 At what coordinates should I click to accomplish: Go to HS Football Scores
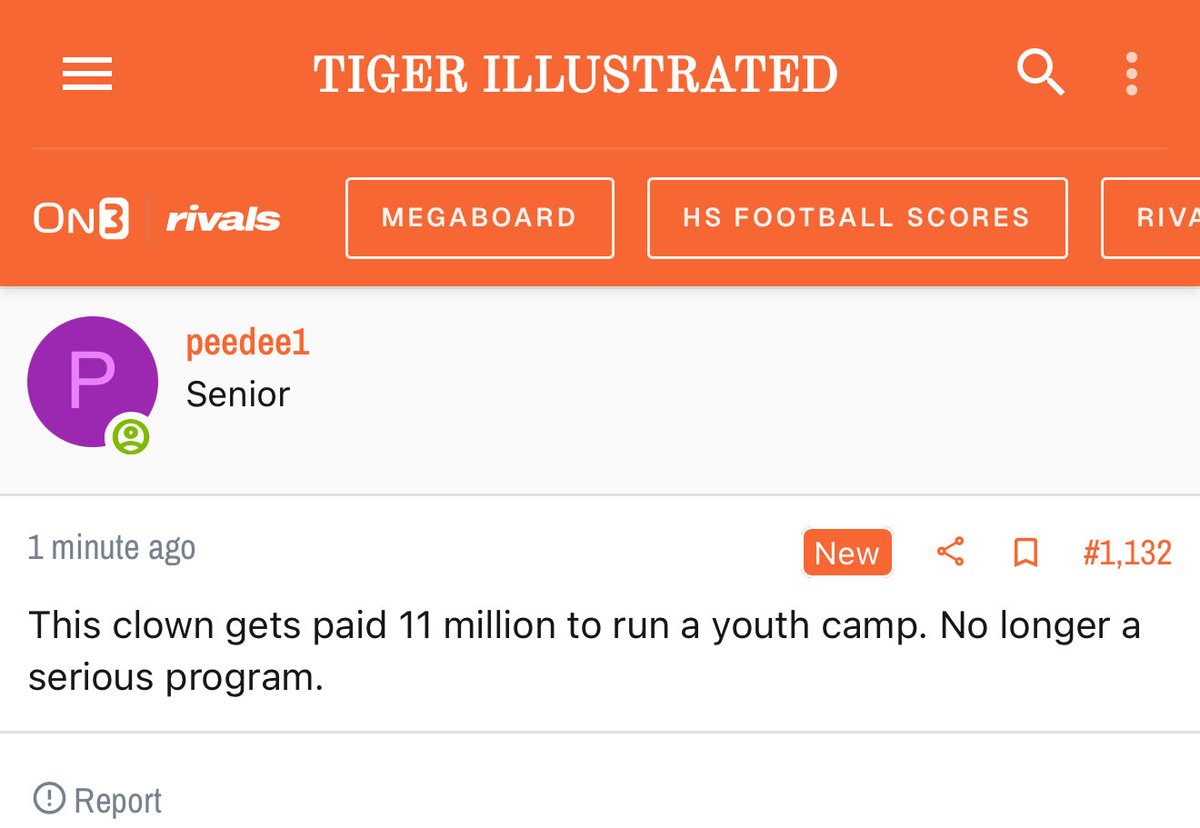tap(856, 218)
